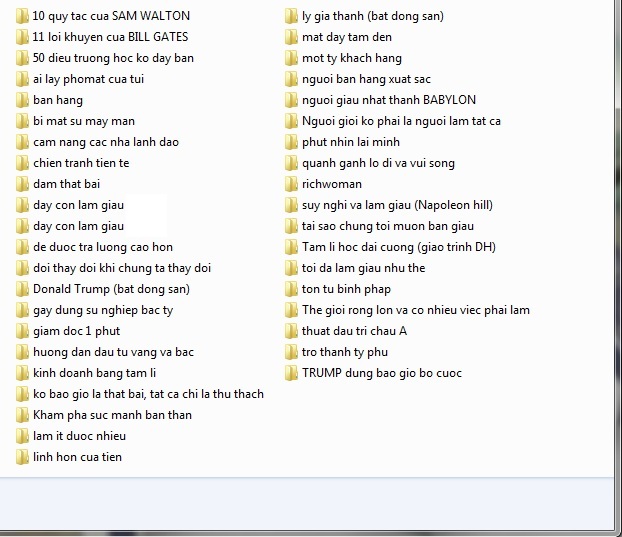Select the folder icon for chien tranh tien te
Image resolution: width=622 pixels, height=537 pixels.
coord(22,163)
